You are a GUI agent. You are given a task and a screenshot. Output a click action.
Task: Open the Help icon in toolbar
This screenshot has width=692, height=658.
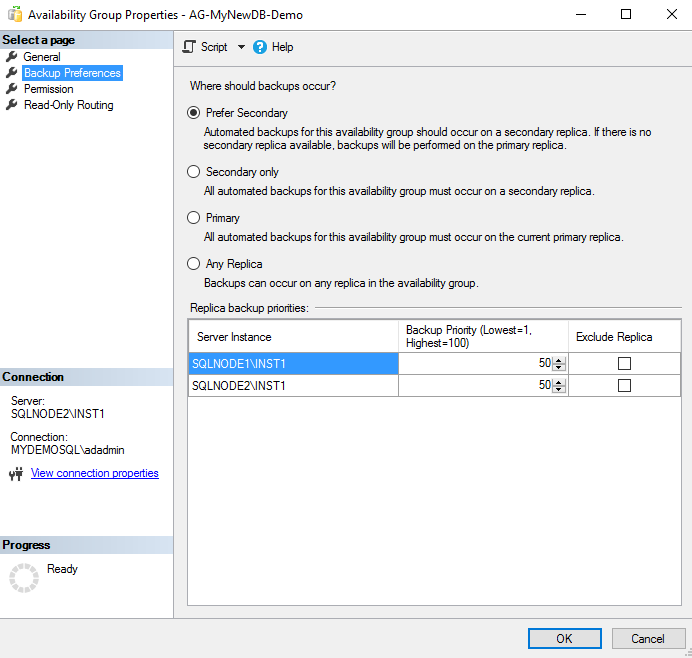(260, 47)
